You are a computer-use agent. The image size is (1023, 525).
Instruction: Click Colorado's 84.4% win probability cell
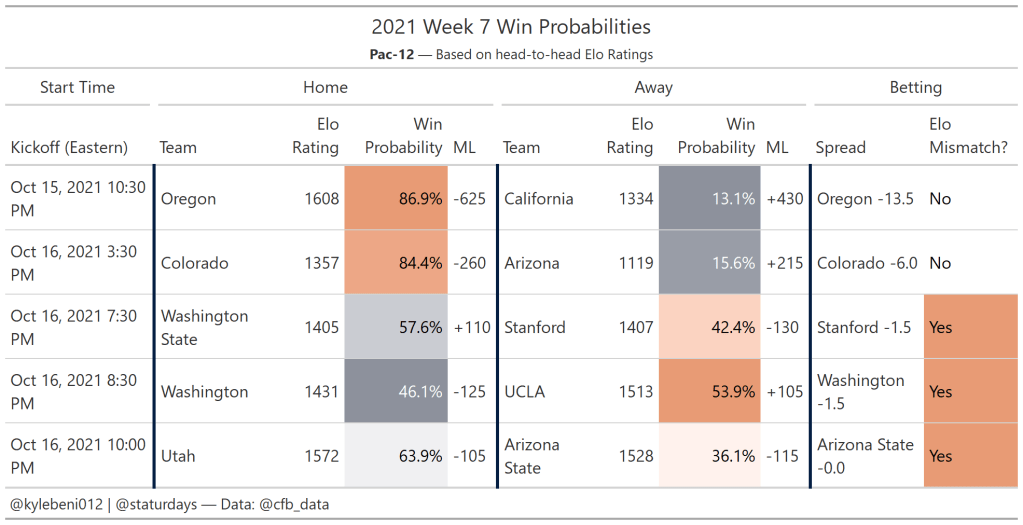pos(395,263)
